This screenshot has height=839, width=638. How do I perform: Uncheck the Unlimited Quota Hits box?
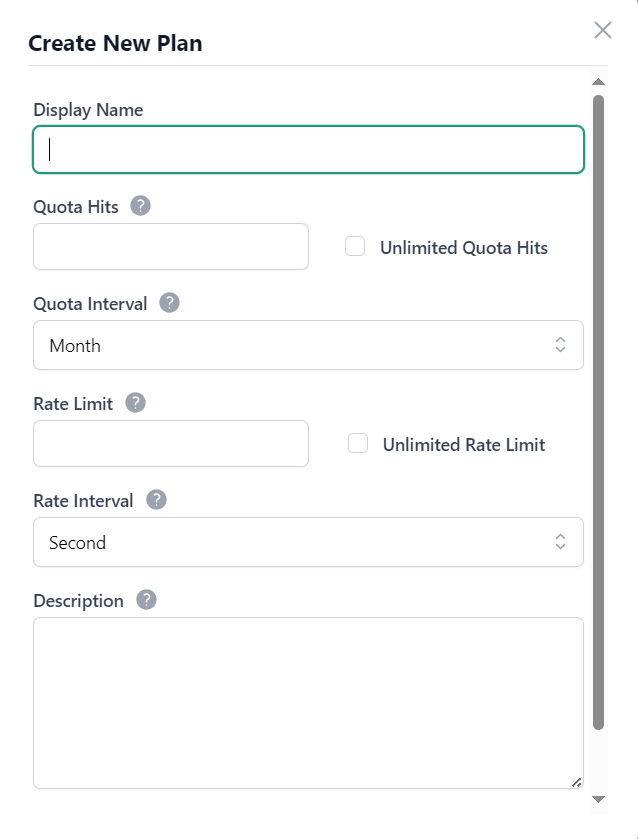pos(355,245)
